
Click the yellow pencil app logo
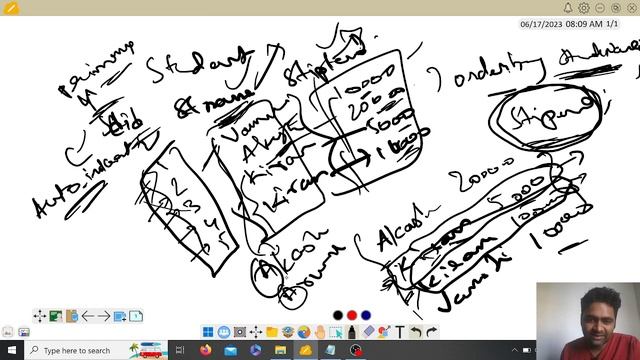(11, 8)
